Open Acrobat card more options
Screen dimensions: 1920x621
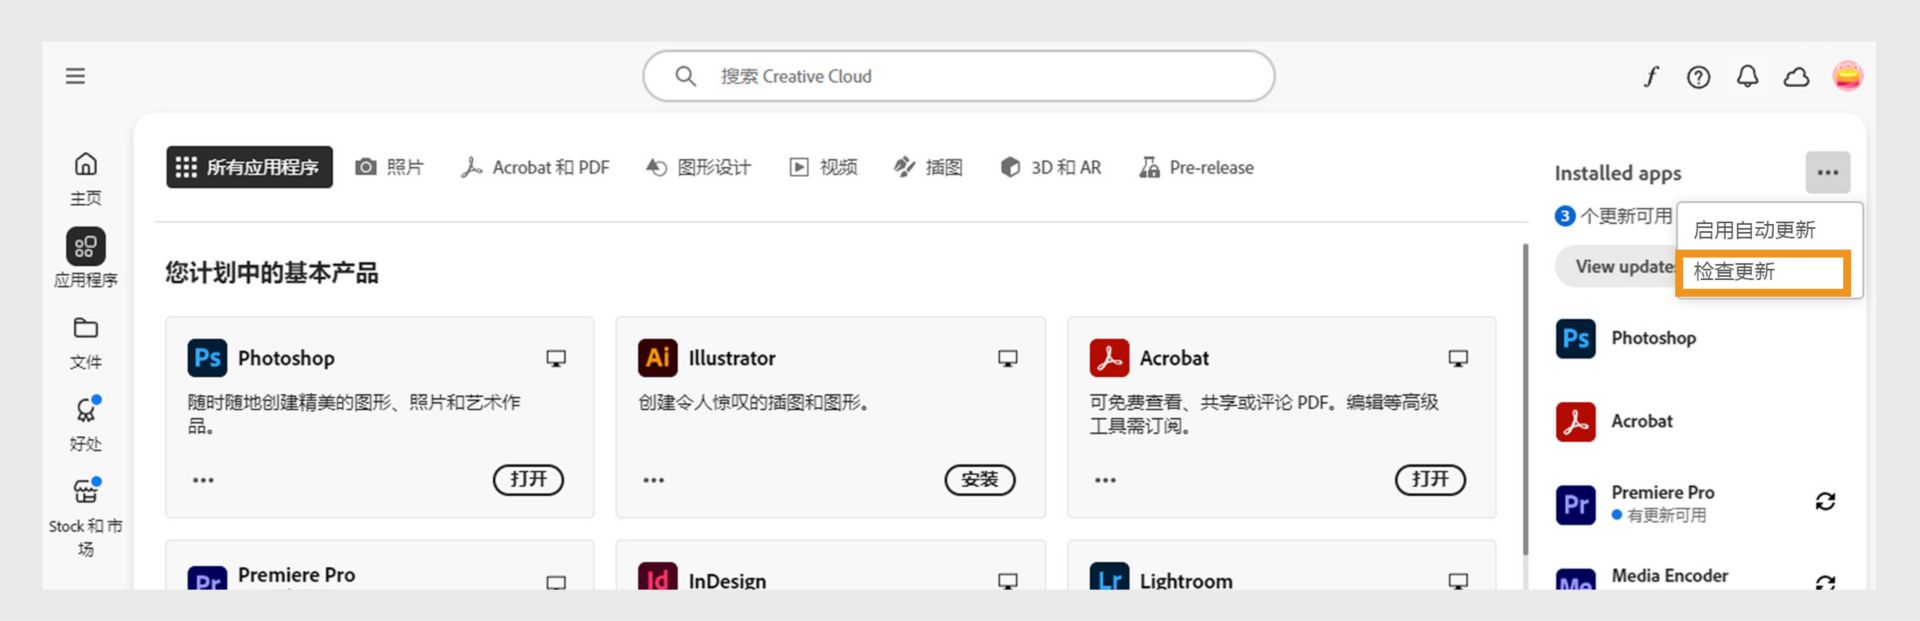tap(1105, 480)
